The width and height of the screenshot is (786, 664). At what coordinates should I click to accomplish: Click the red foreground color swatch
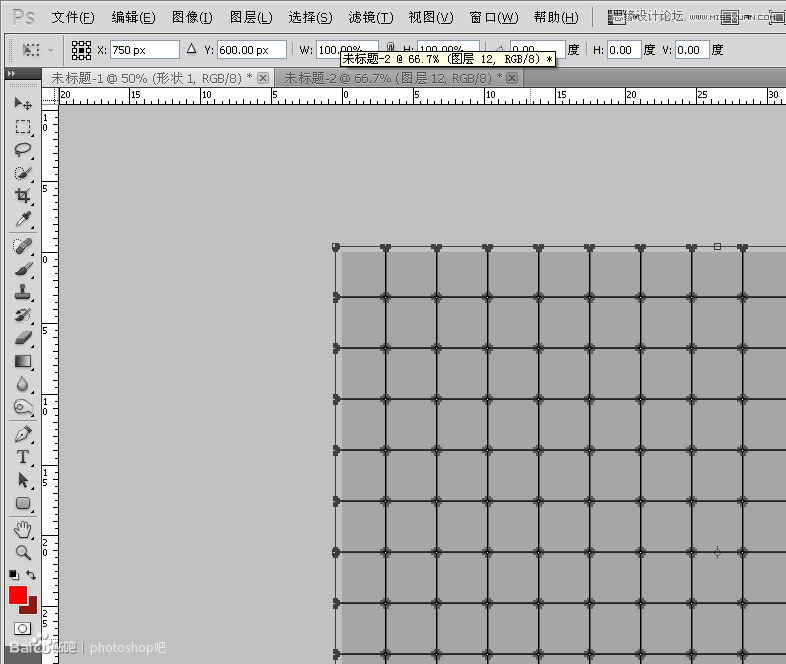click(x=18, y=595)
